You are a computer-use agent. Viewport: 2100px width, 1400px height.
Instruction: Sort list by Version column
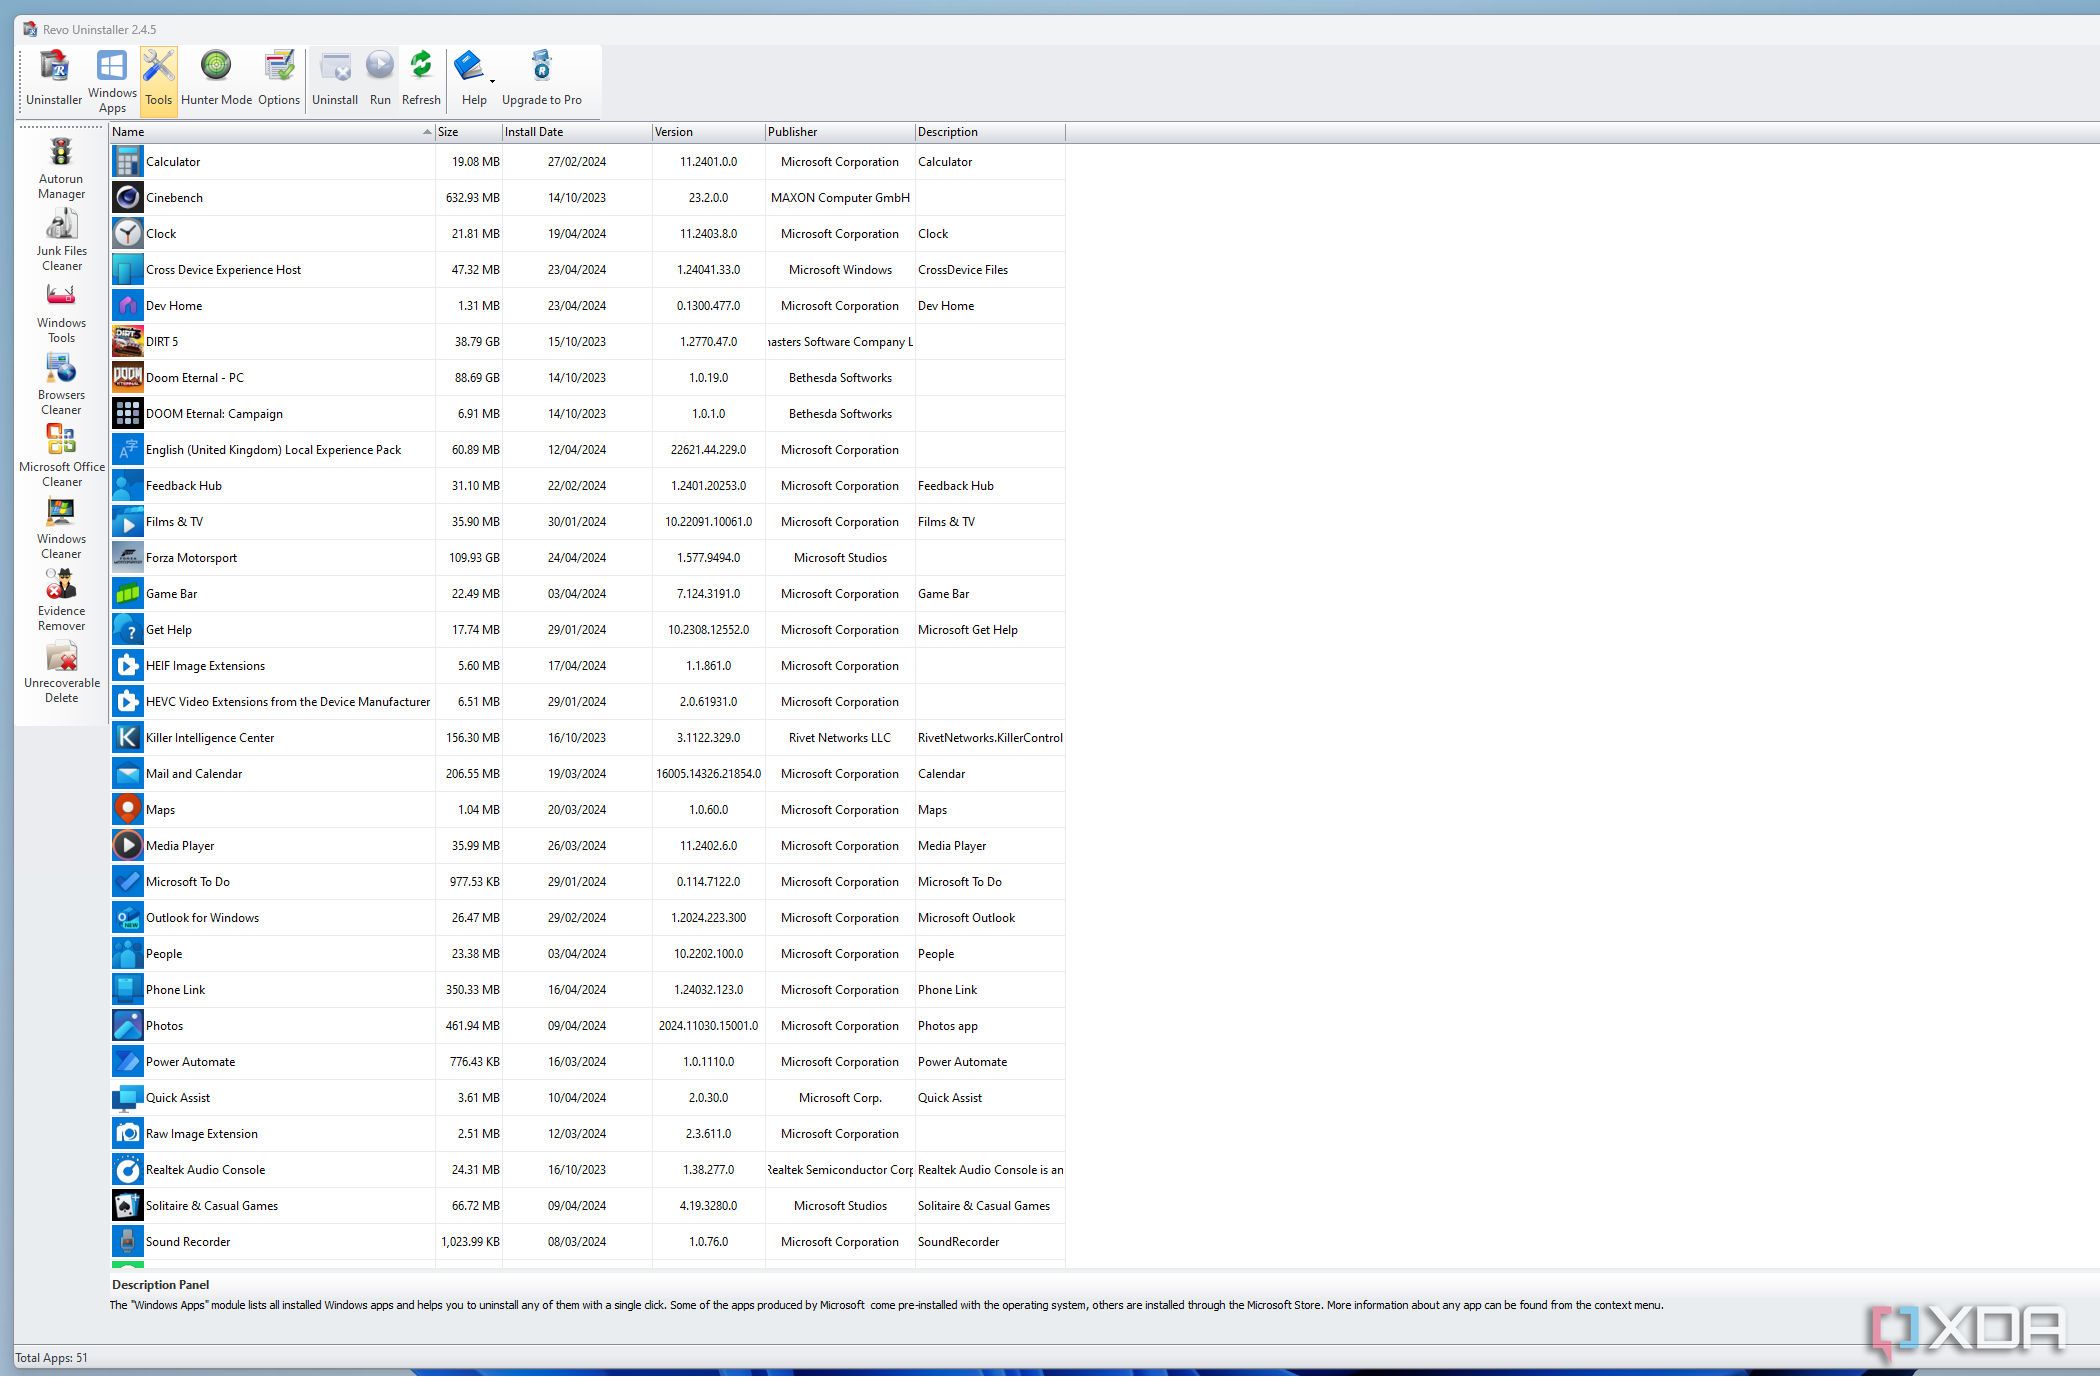click(708, 132)
